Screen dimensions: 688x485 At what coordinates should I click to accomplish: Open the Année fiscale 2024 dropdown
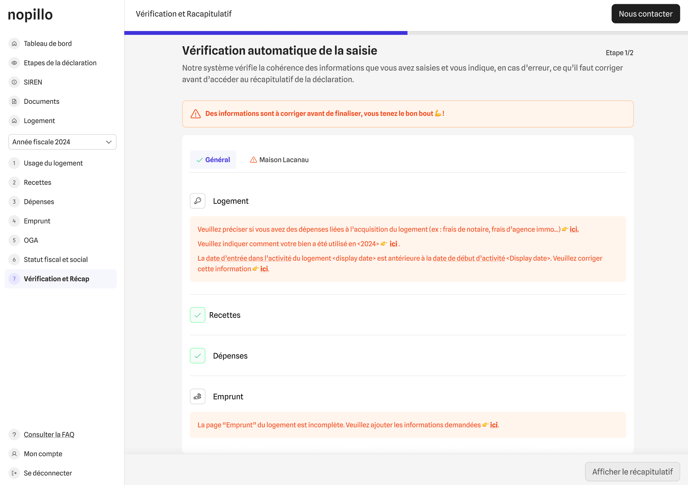coord(62,142)
